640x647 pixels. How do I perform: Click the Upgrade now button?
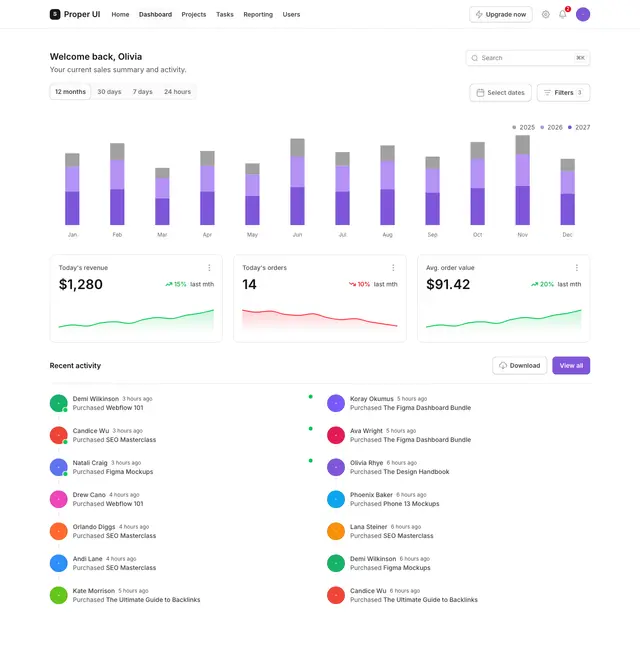[x=501, y=14]
